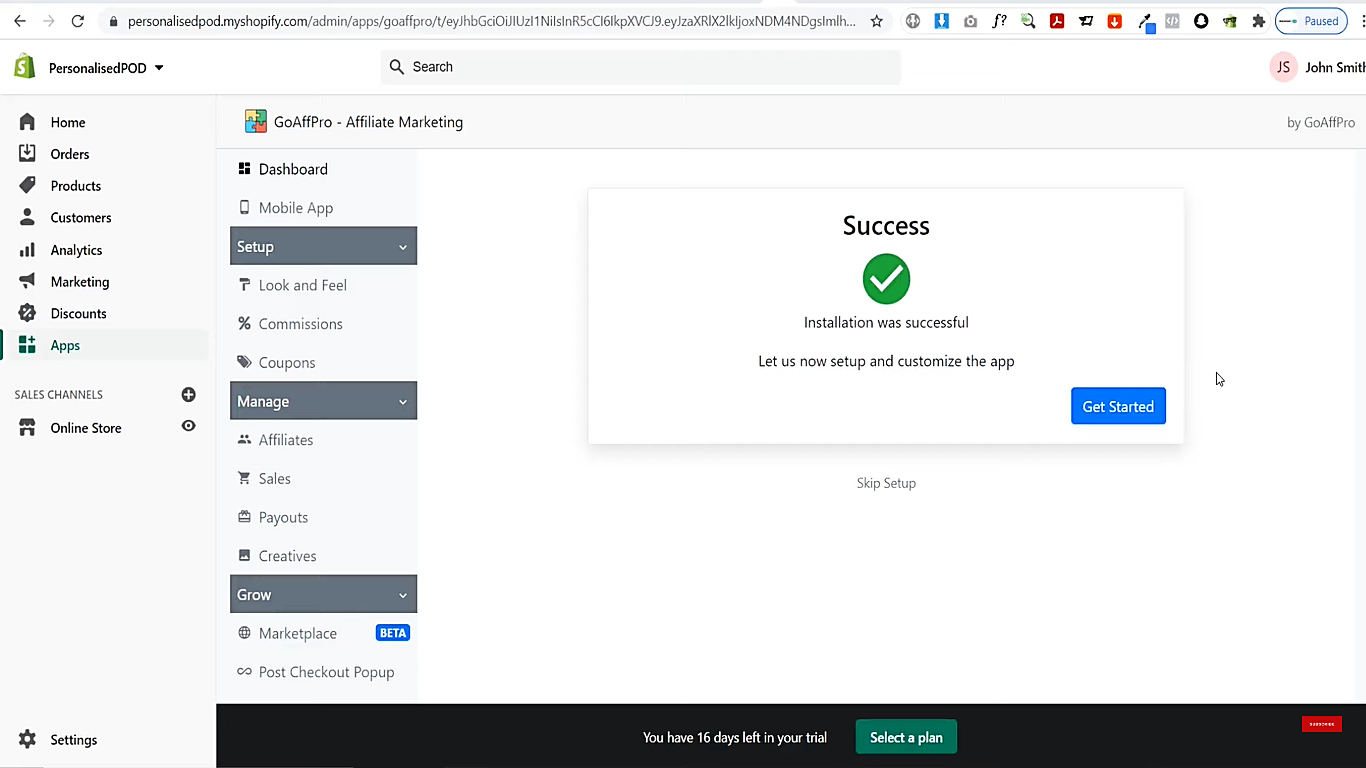
Task: Click 'You have 16 days left in your trial'
Action: pyautogui.click(x=735, y=738)
